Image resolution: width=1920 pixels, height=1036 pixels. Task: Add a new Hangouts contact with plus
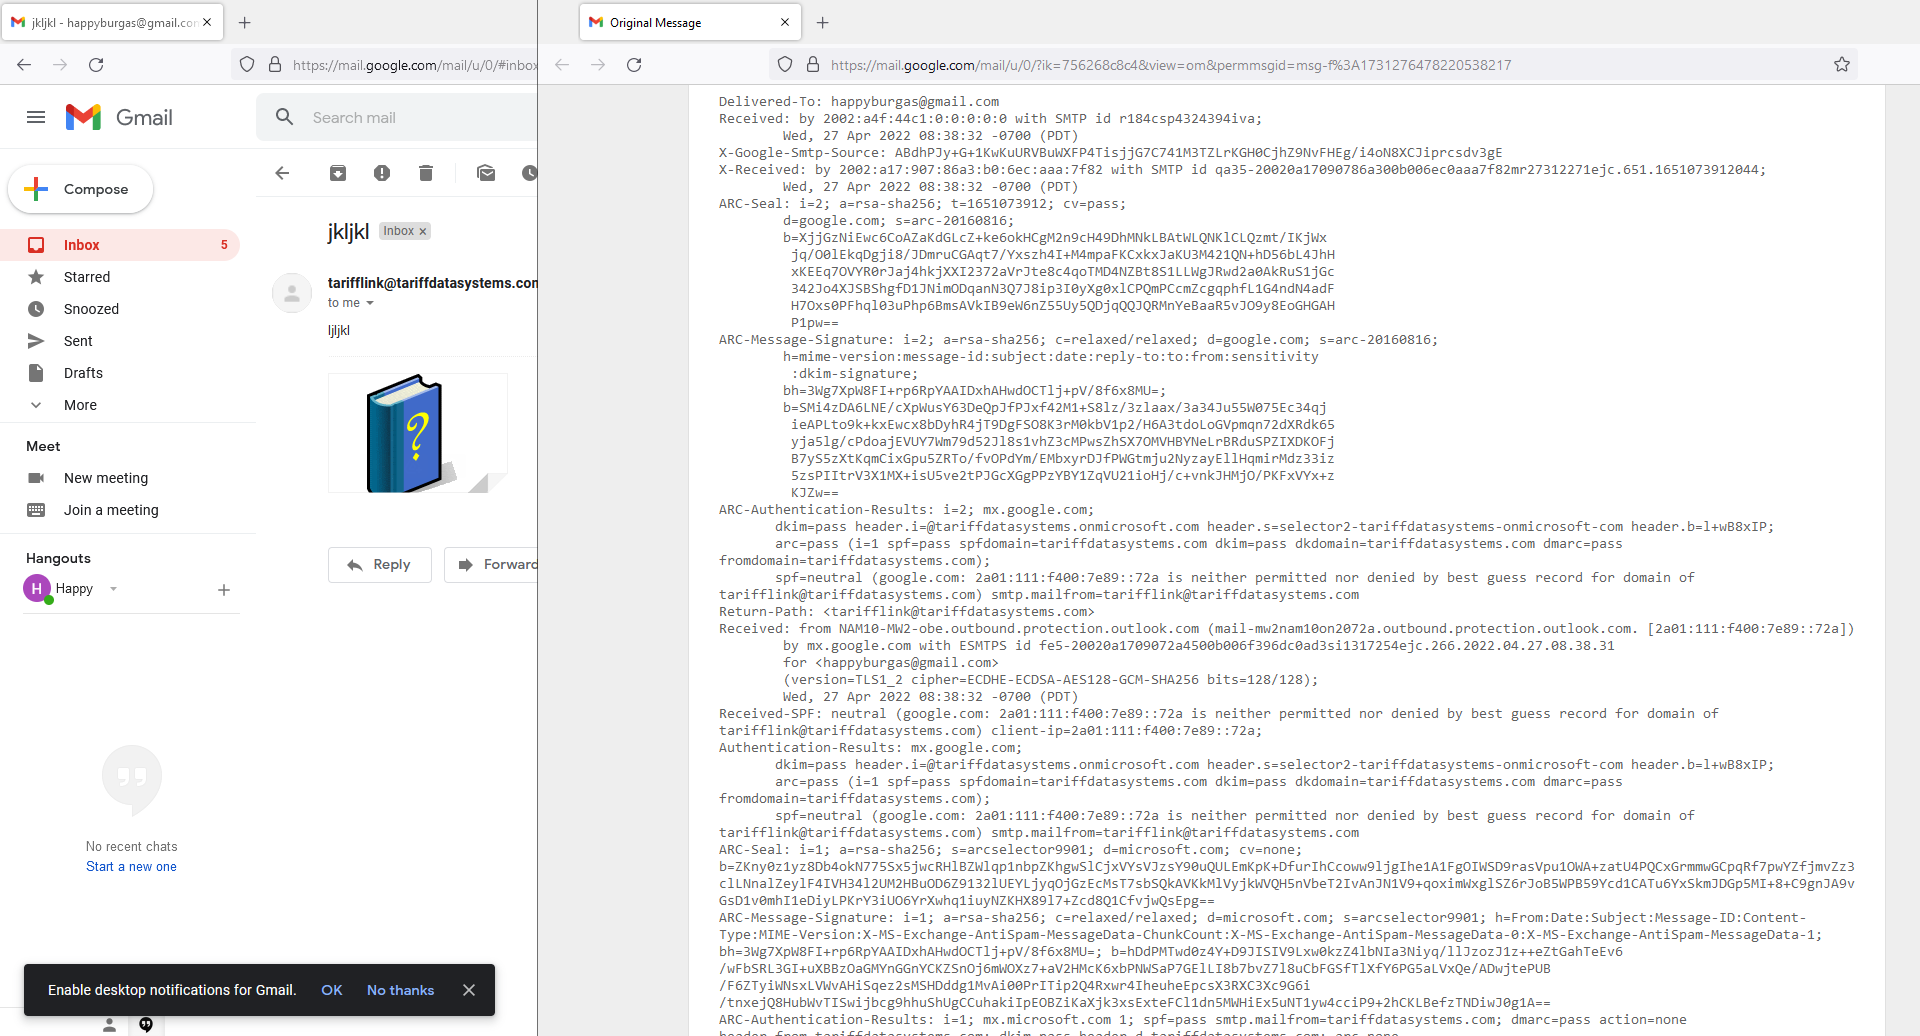tap(224, 590)
